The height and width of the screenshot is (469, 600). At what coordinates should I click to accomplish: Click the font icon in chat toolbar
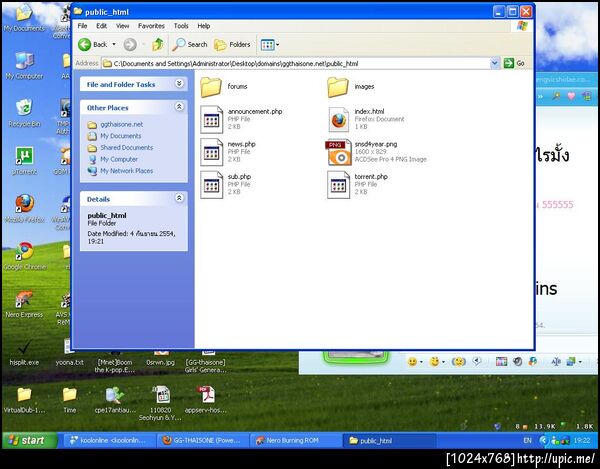[x=556, y=362]
